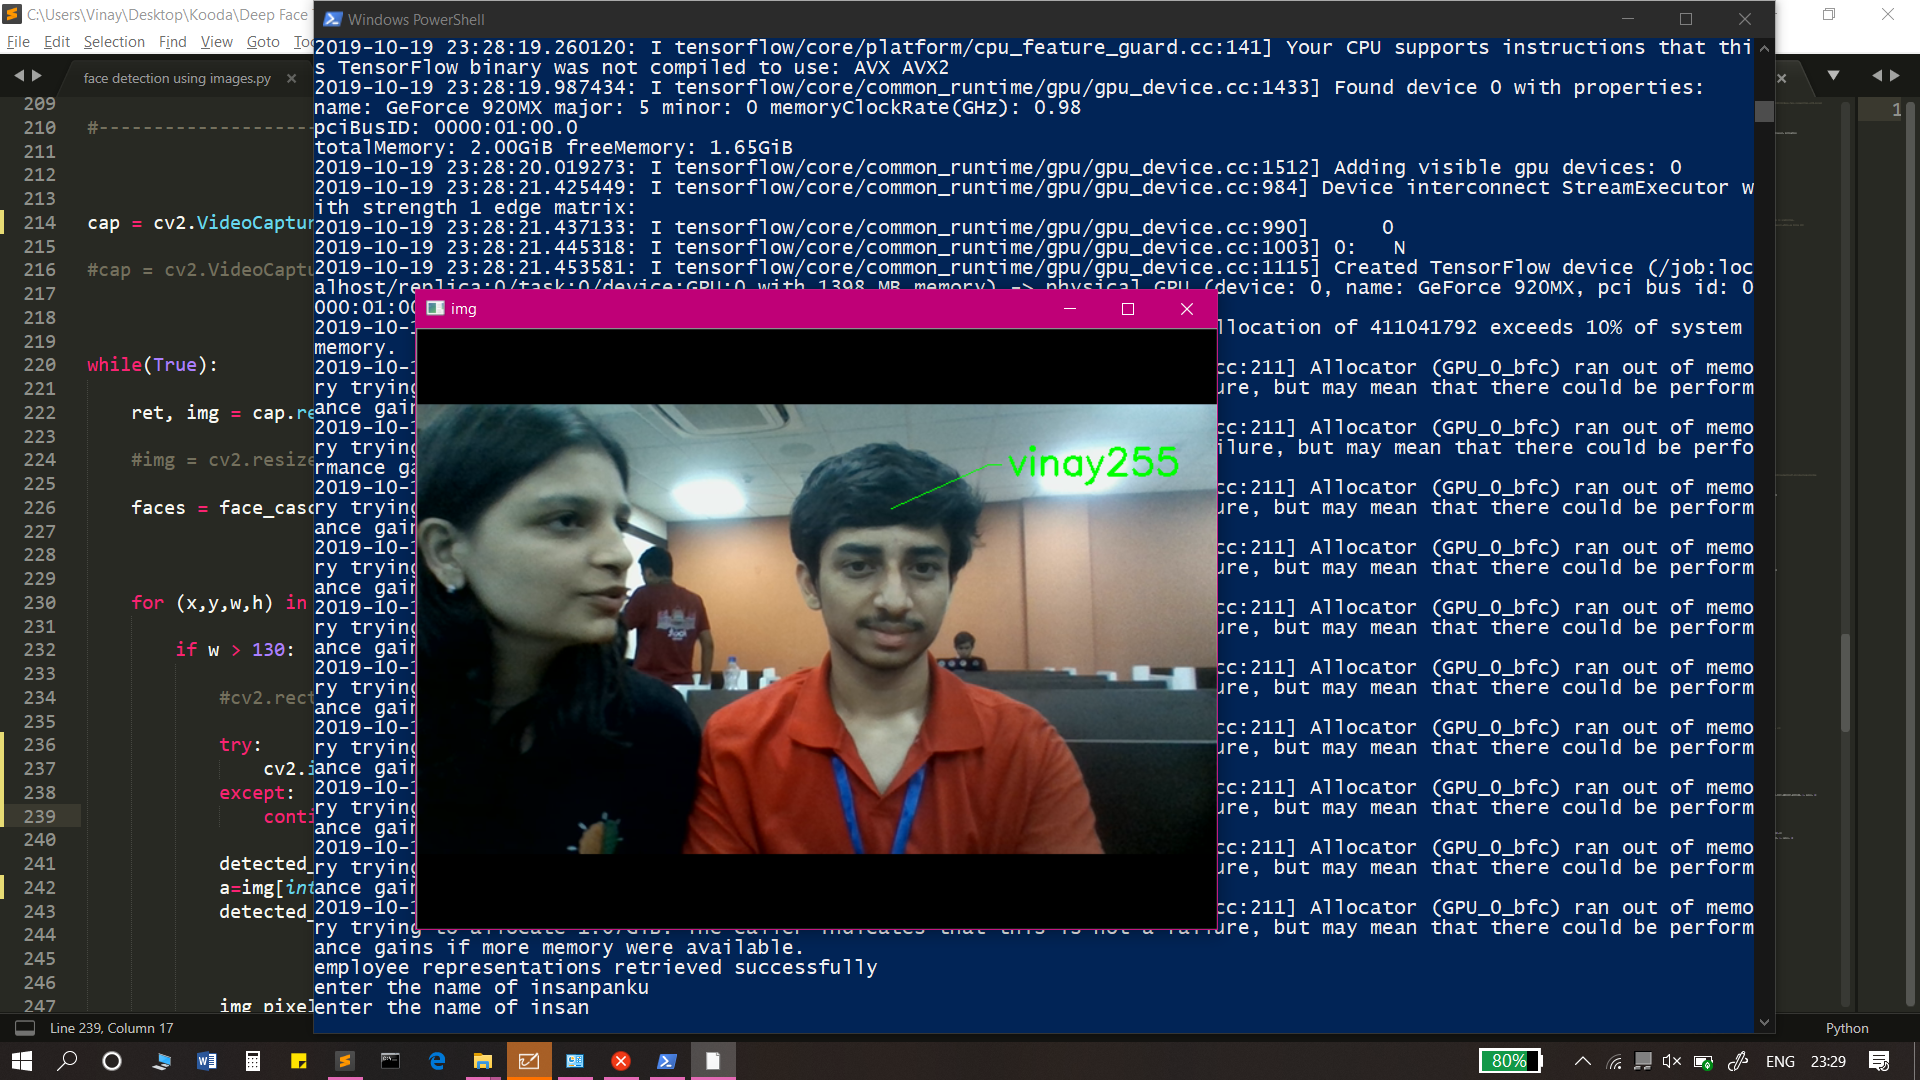This screenshot has width=1920, height=1080.
Task: Click 'Line 239, Column 17' status text
Action: [111, 1028]
